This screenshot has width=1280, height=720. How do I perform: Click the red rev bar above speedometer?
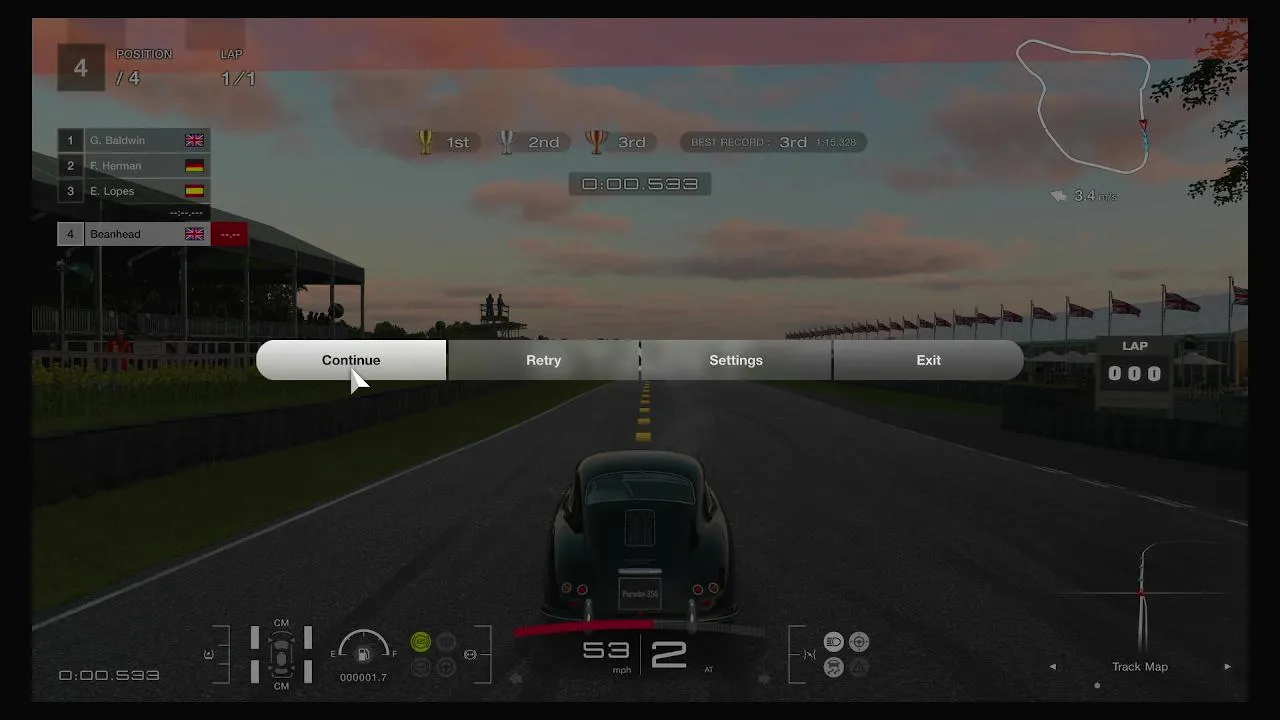585,627
